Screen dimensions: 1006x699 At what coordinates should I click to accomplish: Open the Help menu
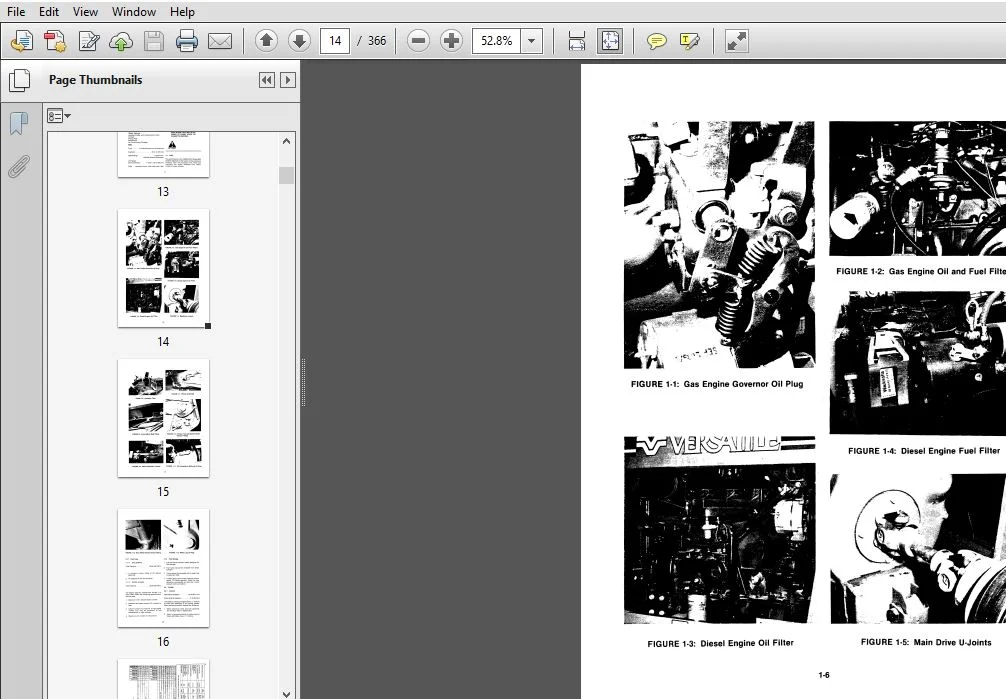182,12
